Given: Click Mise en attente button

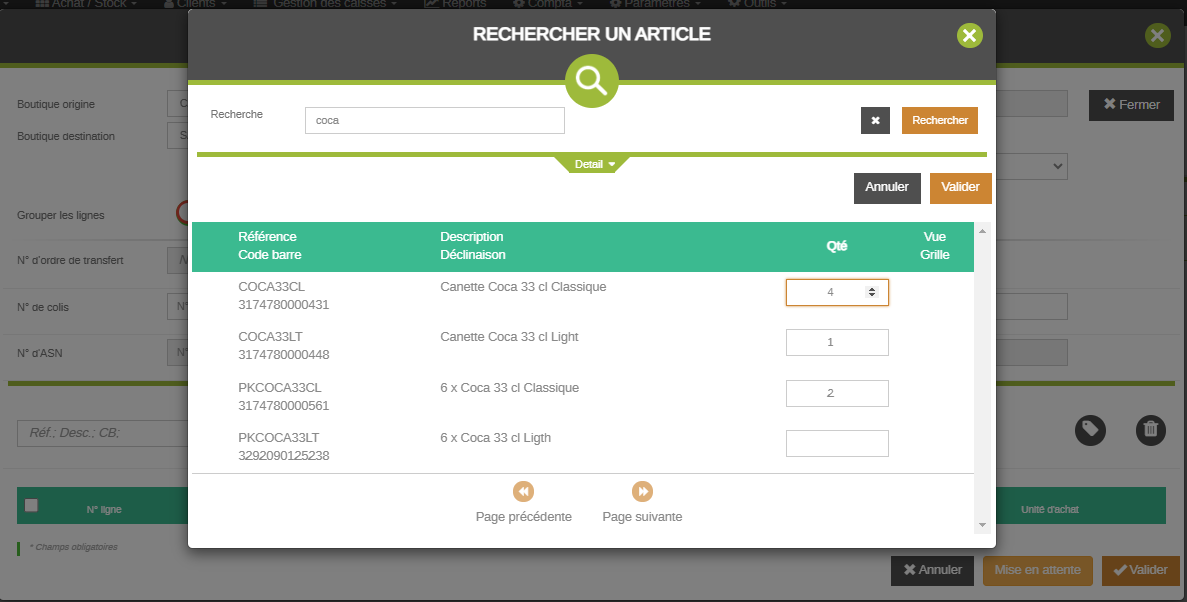Looking at the screenshot, I should point(1038,570).
